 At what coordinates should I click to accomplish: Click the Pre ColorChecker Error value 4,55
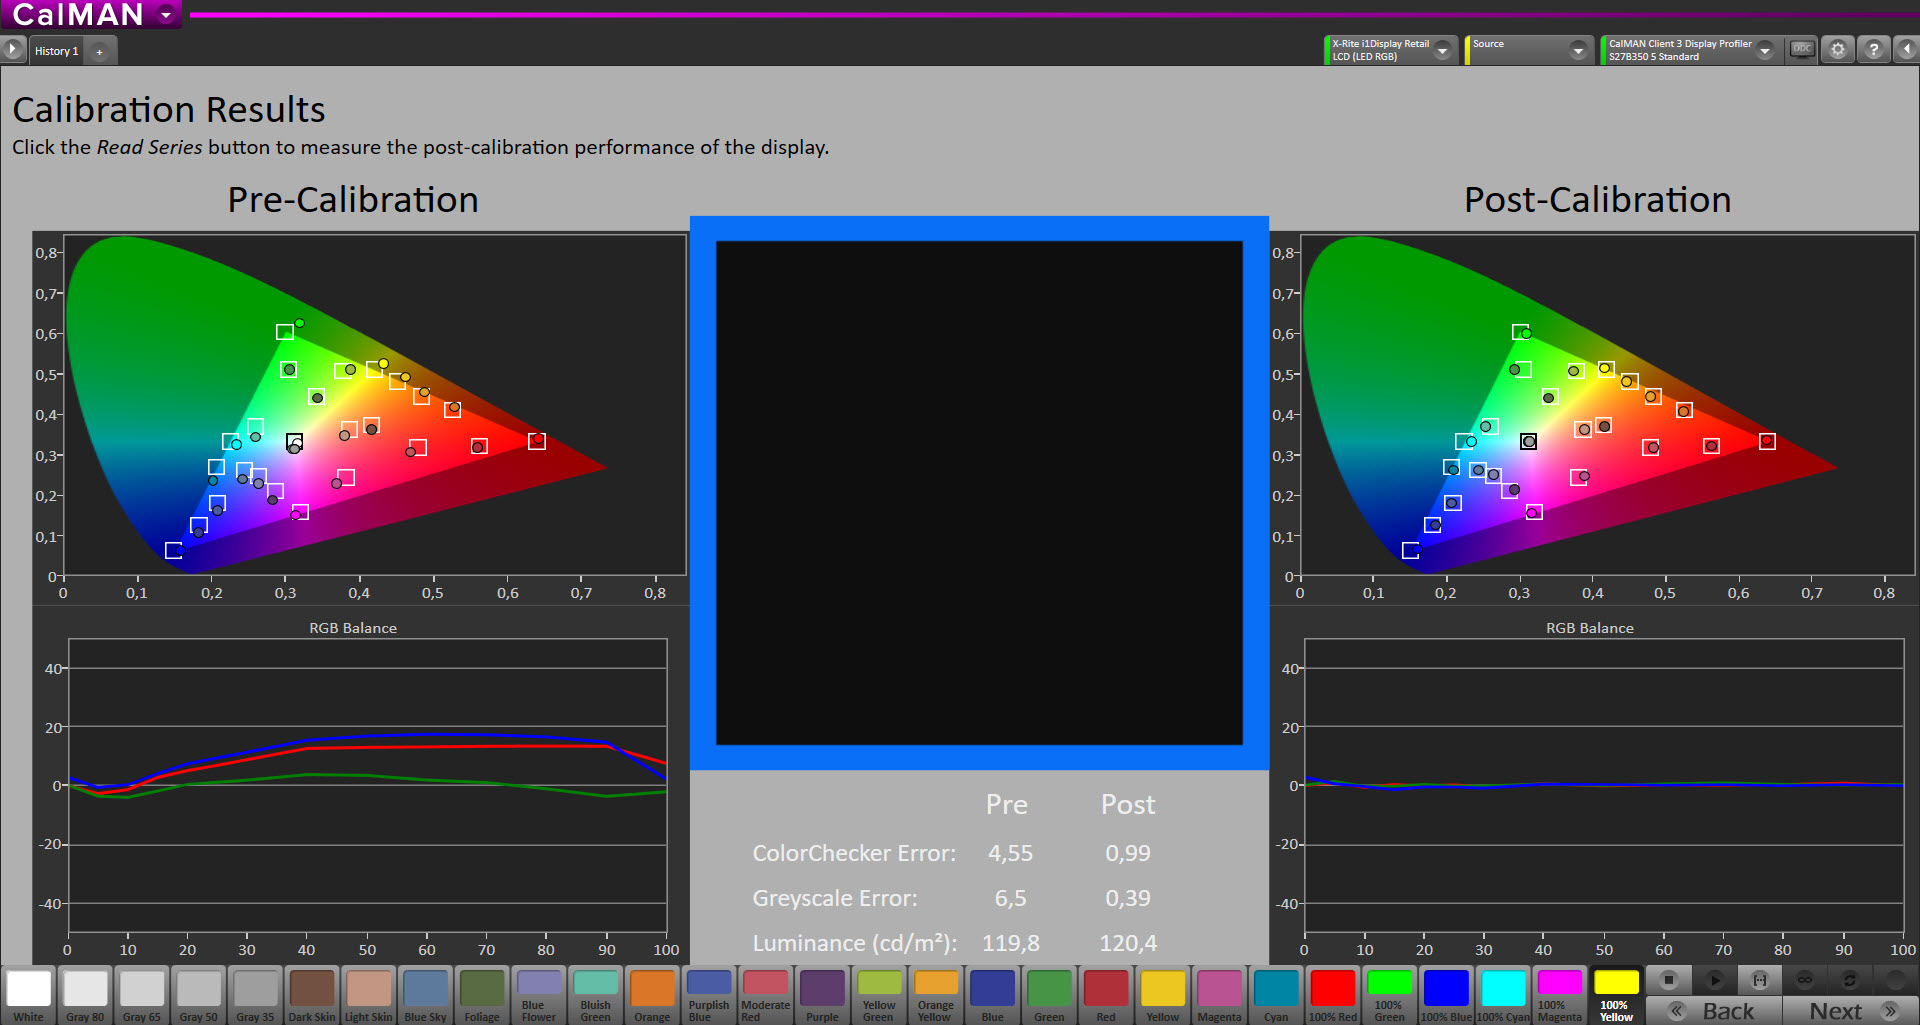[1010, 853]
